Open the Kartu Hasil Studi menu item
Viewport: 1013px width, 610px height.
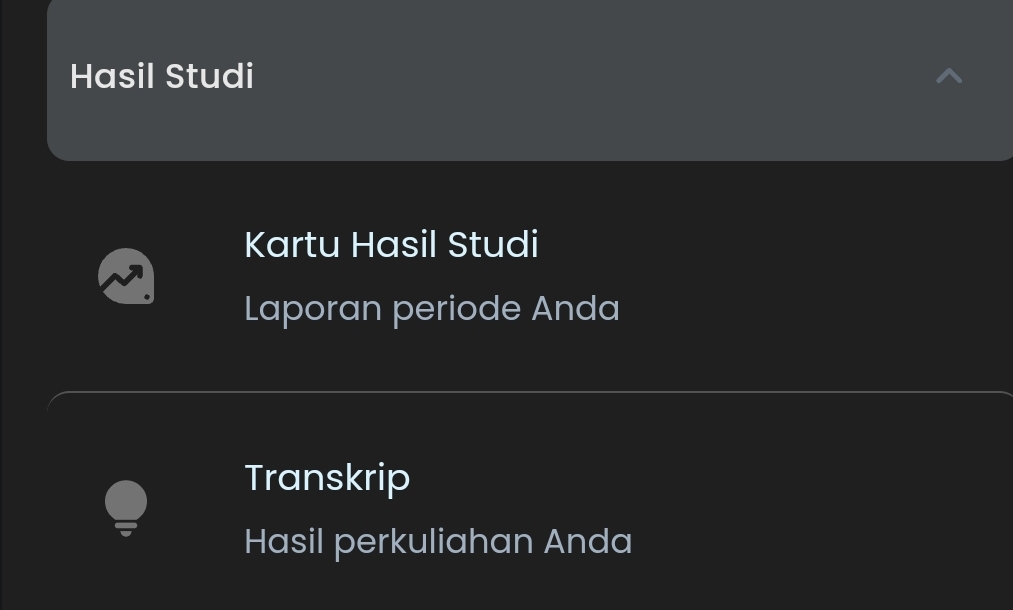coord(391,245)
